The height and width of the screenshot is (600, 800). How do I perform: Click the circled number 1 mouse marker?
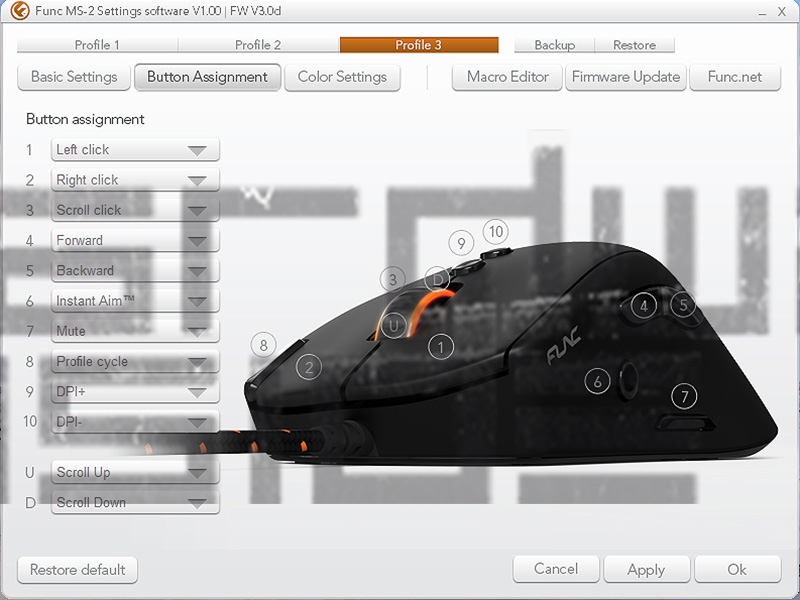(x=440, y=347)
